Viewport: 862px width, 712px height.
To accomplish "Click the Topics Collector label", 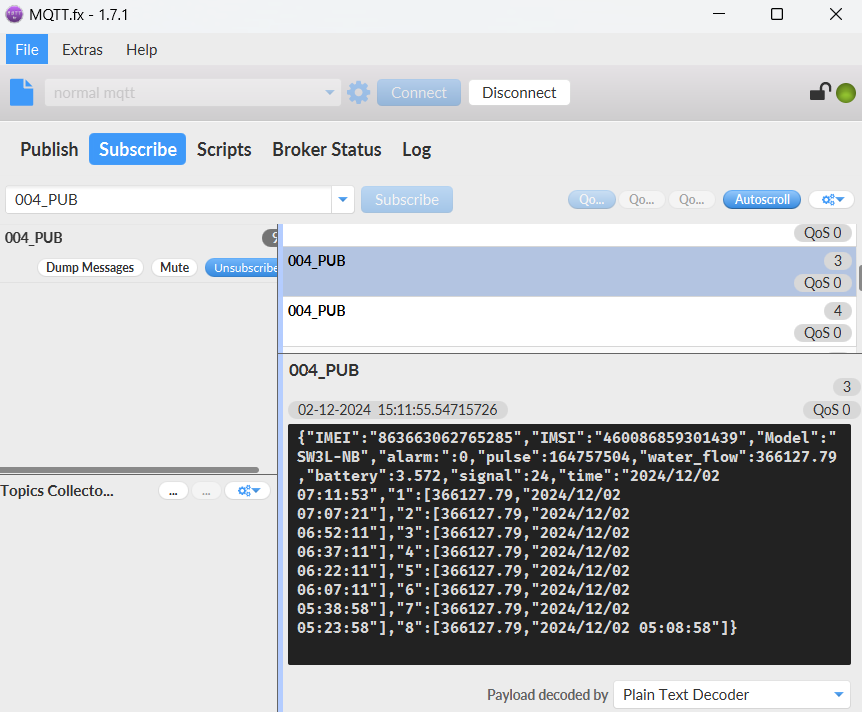I will 57,490.
